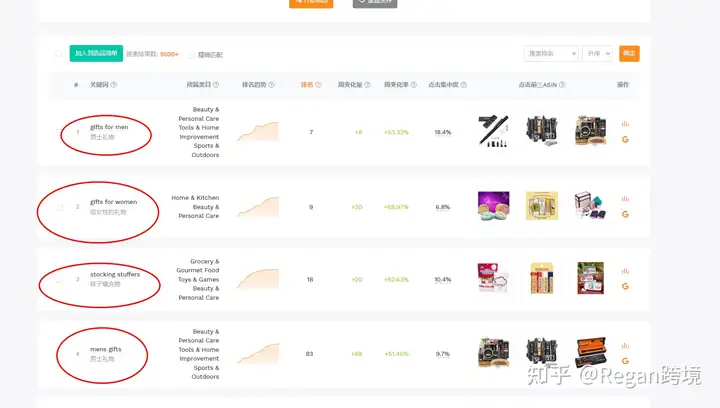Image resolution: width=720 pixels, height=408 pixels.
Task: Click Google G icon for mens gifts
Action: pos(625,361)
